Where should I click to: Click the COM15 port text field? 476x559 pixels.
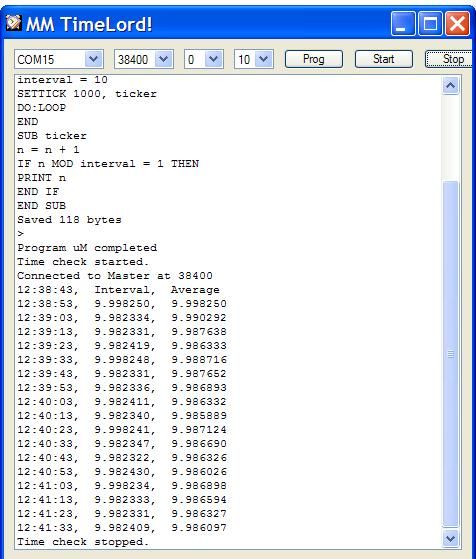(x=50, y=59)
